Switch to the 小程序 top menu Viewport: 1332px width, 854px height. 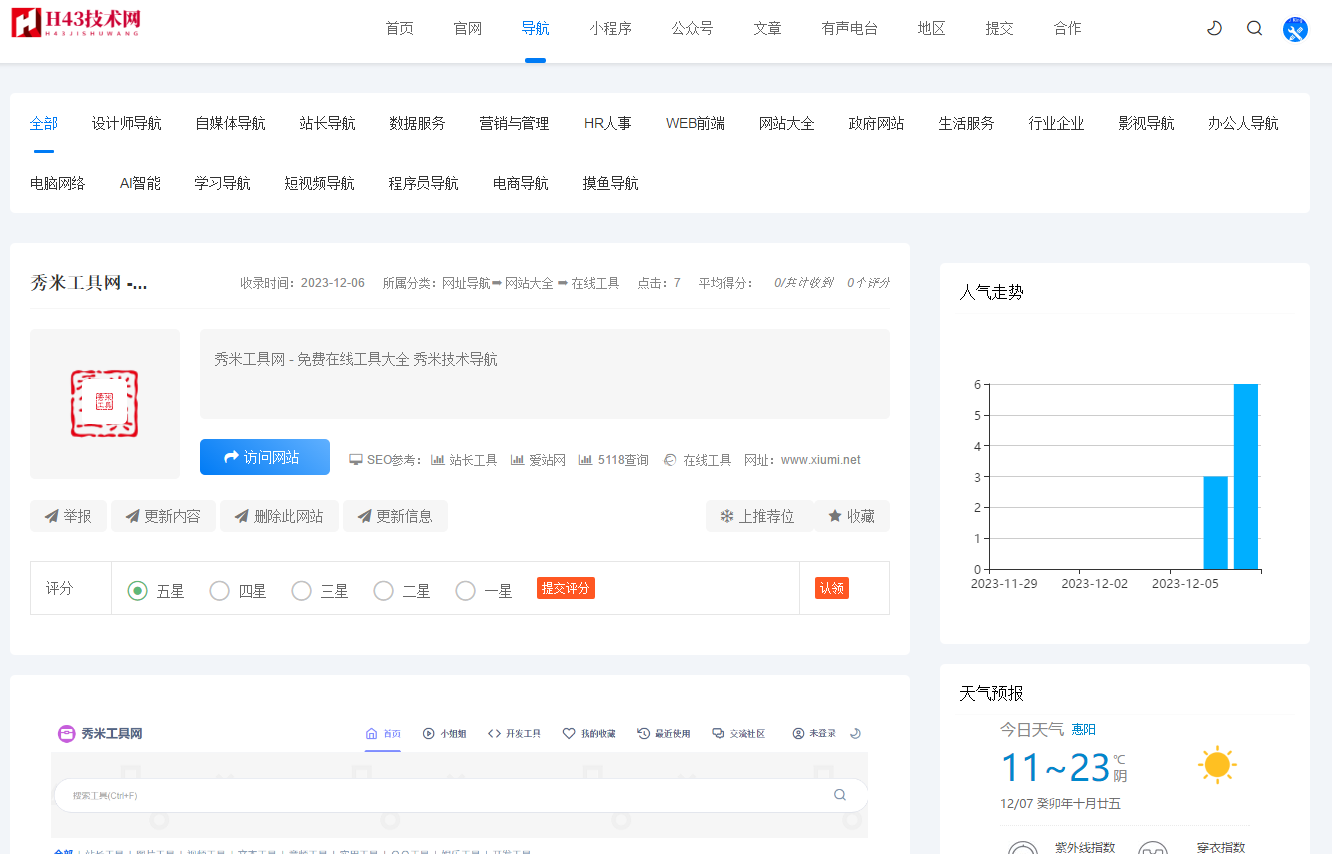(610, 28)
